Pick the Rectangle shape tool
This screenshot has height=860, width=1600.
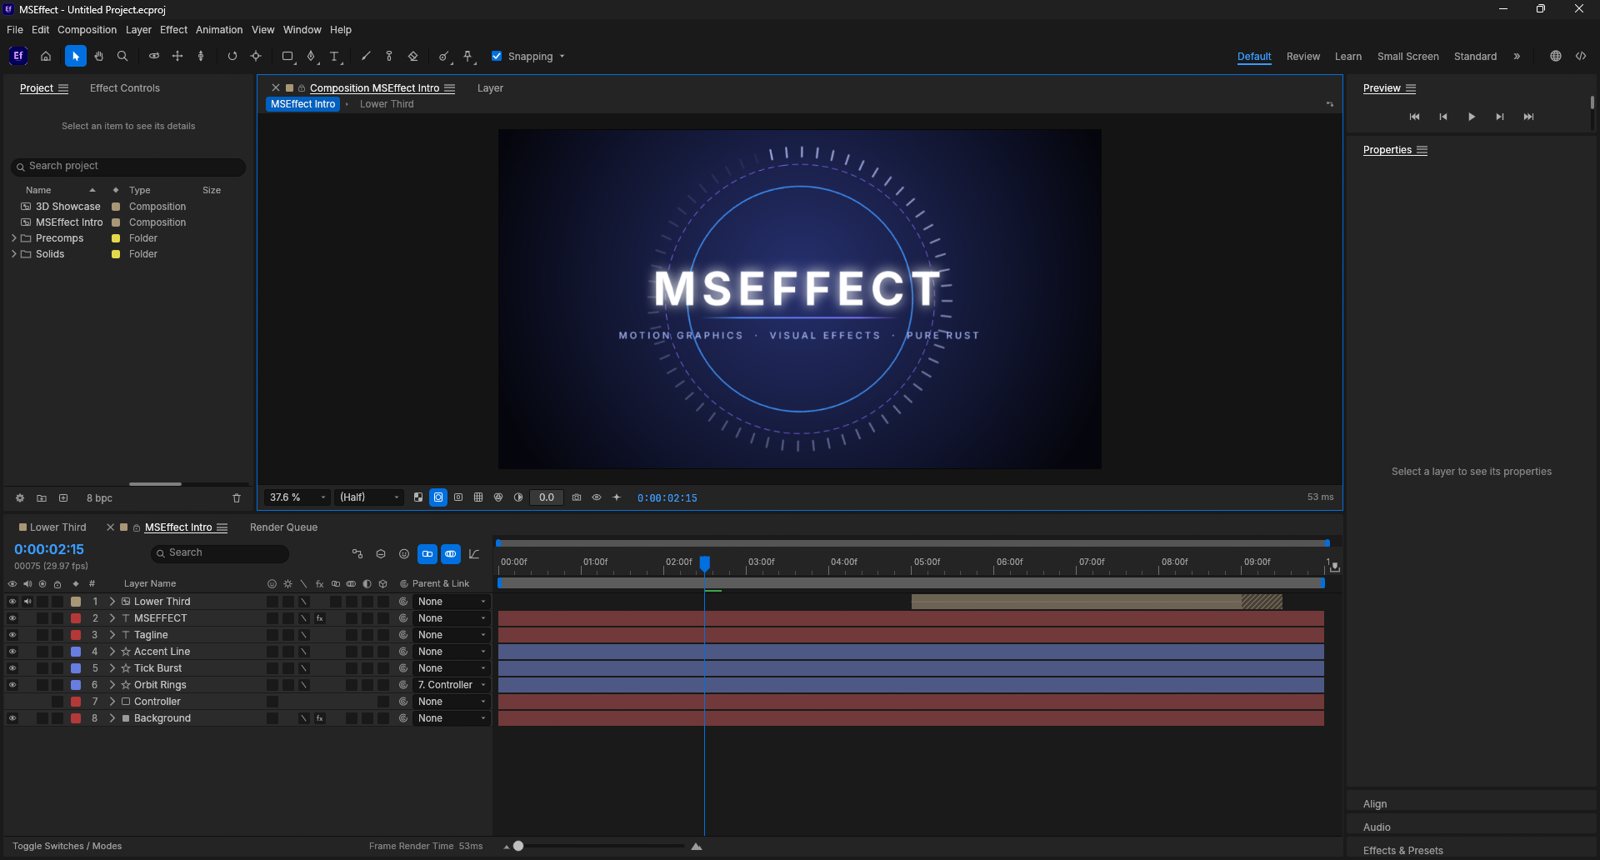point(288,56)
